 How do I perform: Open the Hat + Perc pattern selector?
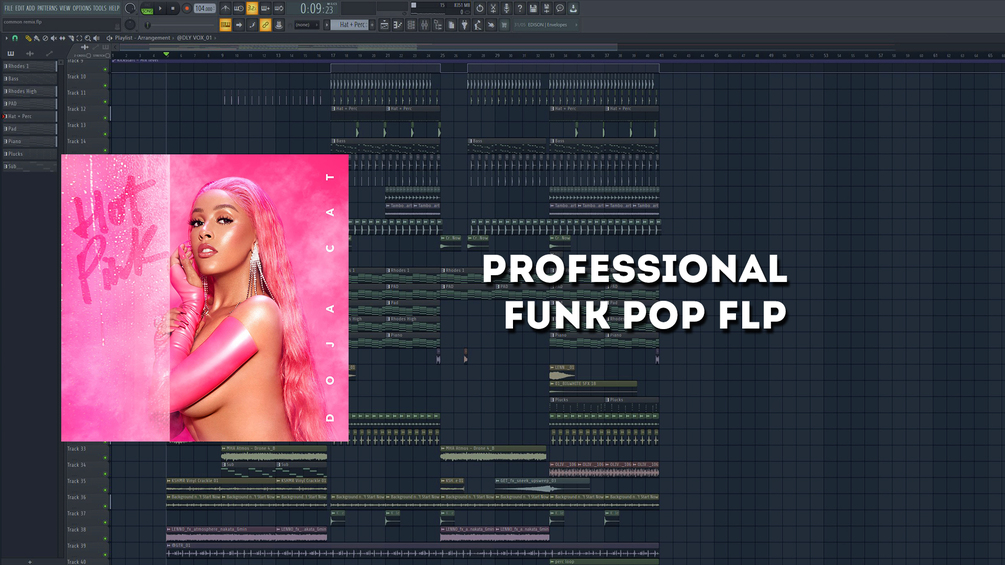[x=349, y=25]
